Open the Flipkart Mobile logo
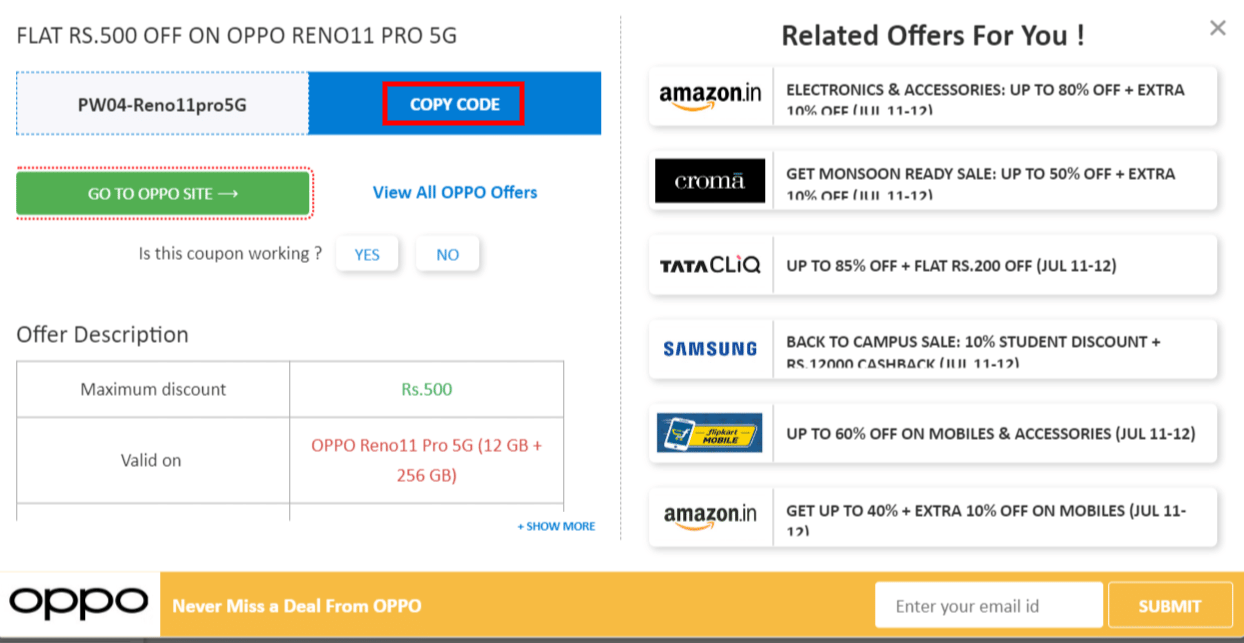Screen dimensions: 1244x643 710,433
